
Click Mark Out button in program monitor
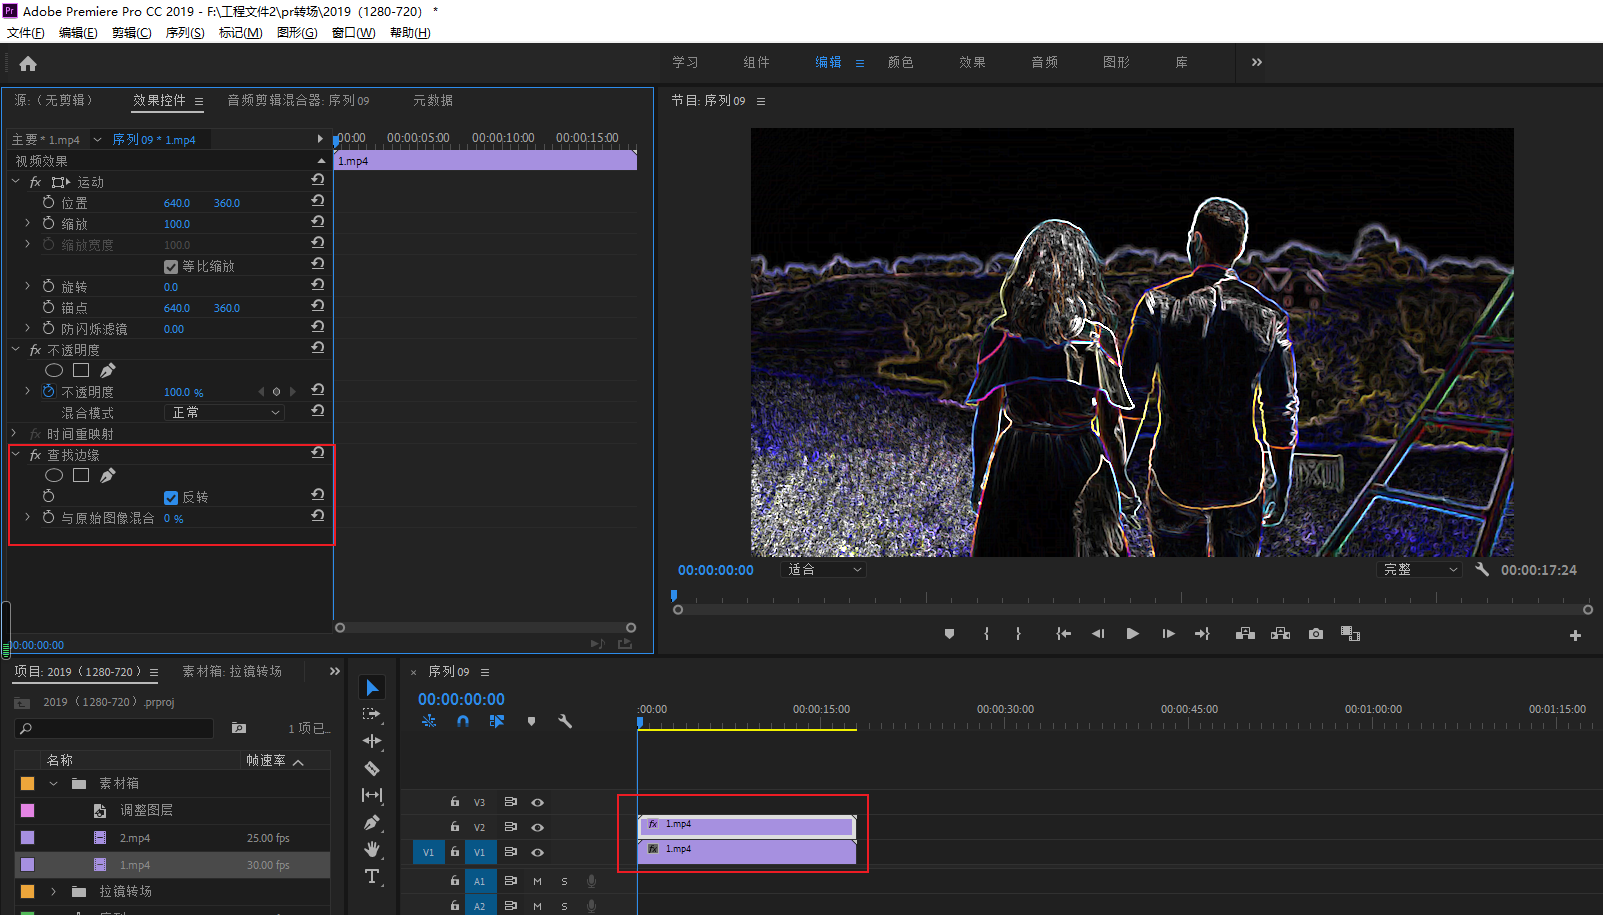pyautogui.click(x=1018, y=634)
